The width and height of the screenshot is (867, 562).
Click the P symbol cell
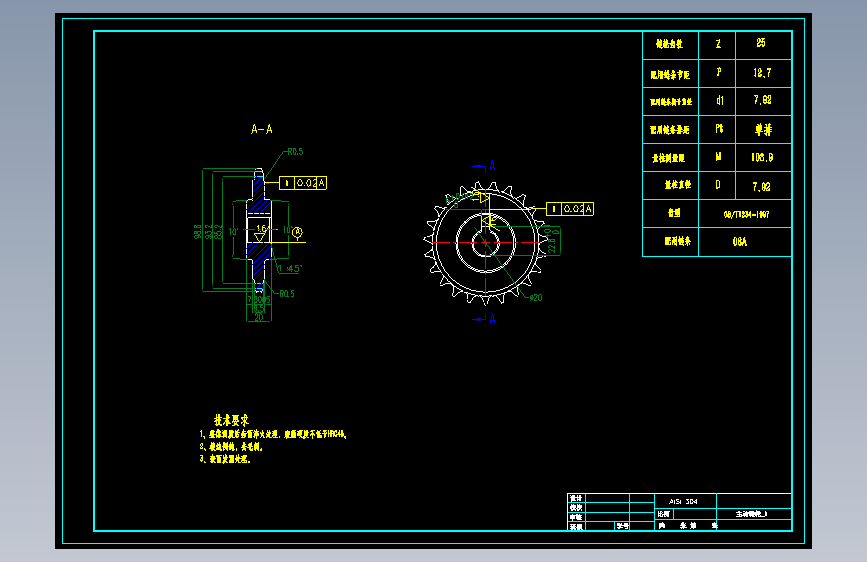(x=718, y=73)
